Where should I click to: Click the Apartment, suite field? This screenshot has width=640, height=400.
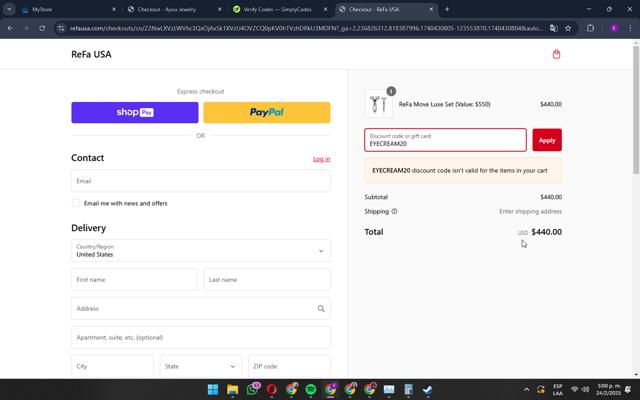[200, 338]
